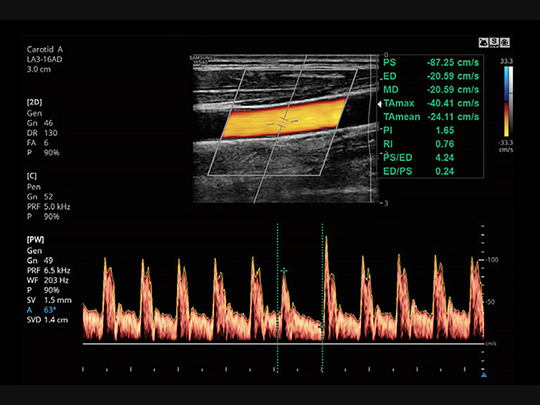
Task: Click the second green dotted measurement cursor line
Action: tap(322, 298)
